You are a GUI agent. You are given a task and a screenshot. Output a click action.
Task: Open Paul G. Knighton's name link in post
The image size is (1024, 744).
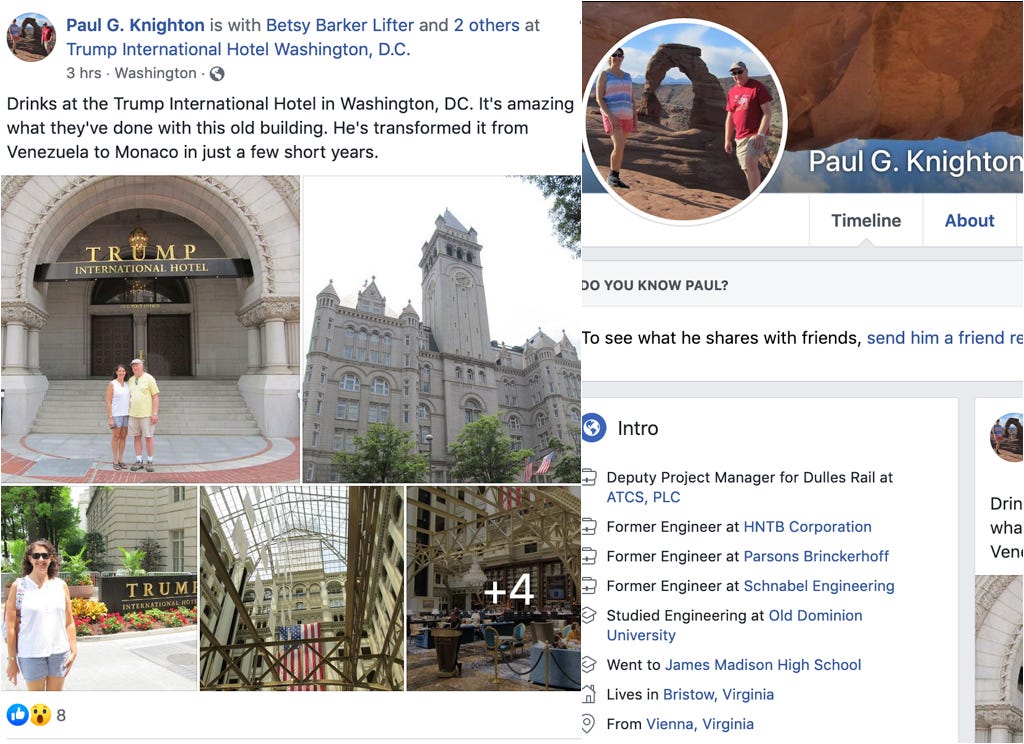pyautogui.click(x=135, y=25)
